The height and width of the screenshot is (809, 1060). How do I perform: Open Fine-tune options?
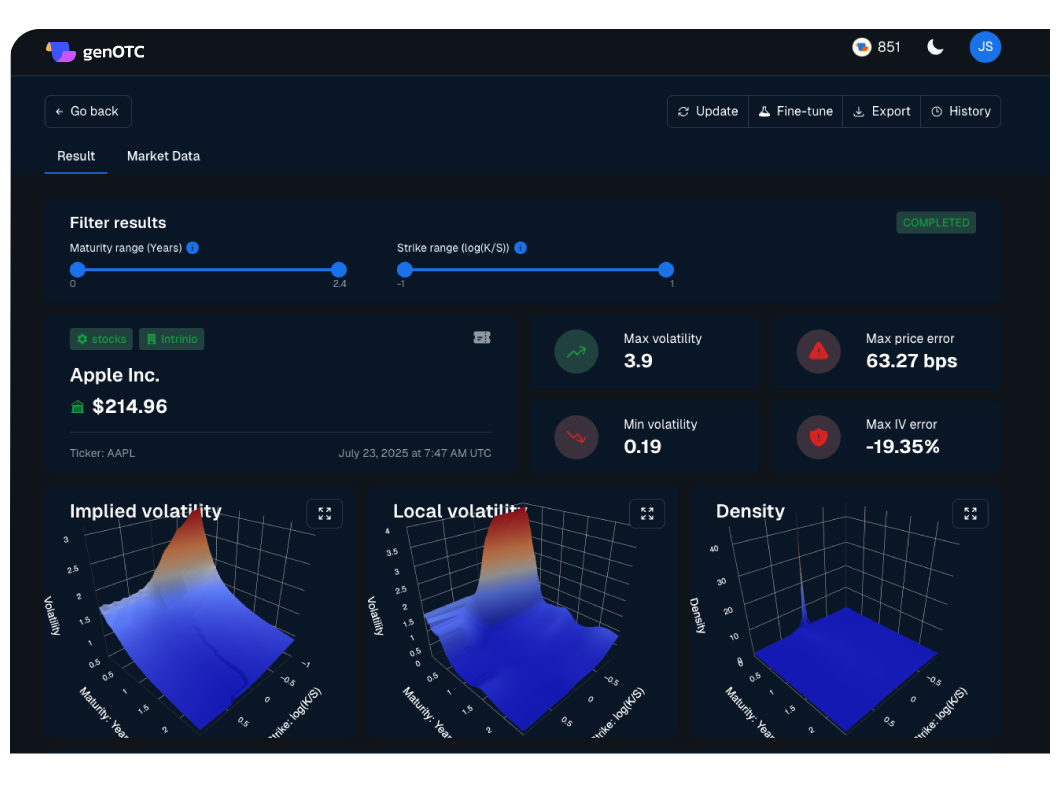tap(796, 112)
